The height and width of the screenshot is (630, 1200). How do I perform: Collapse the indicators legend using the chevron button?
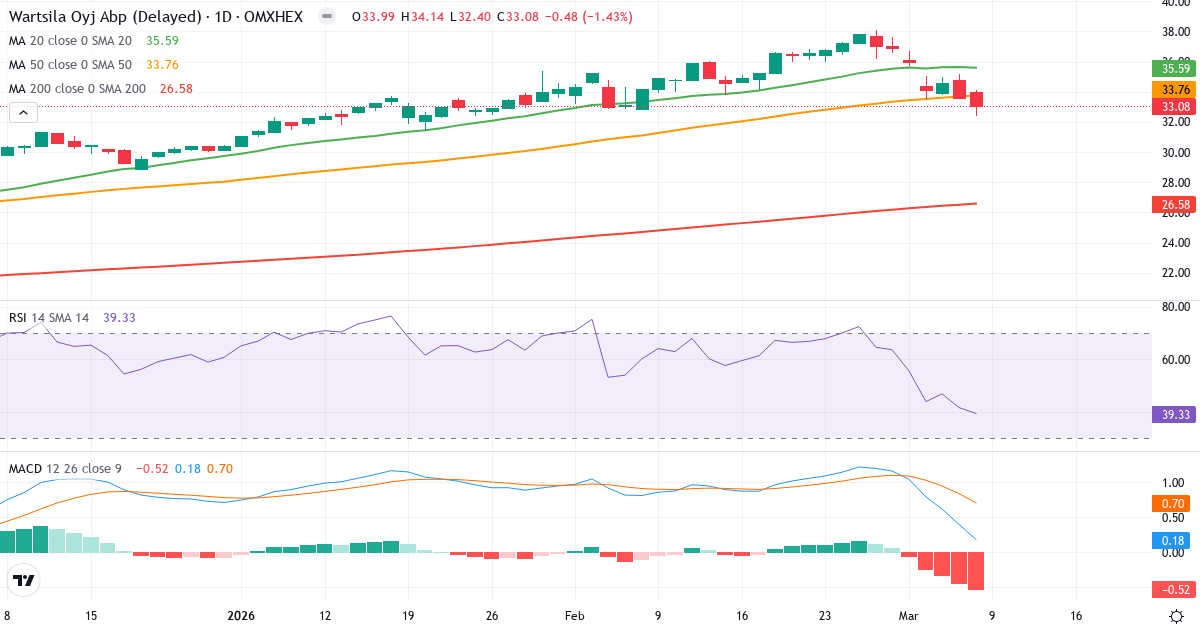point(22,112)
